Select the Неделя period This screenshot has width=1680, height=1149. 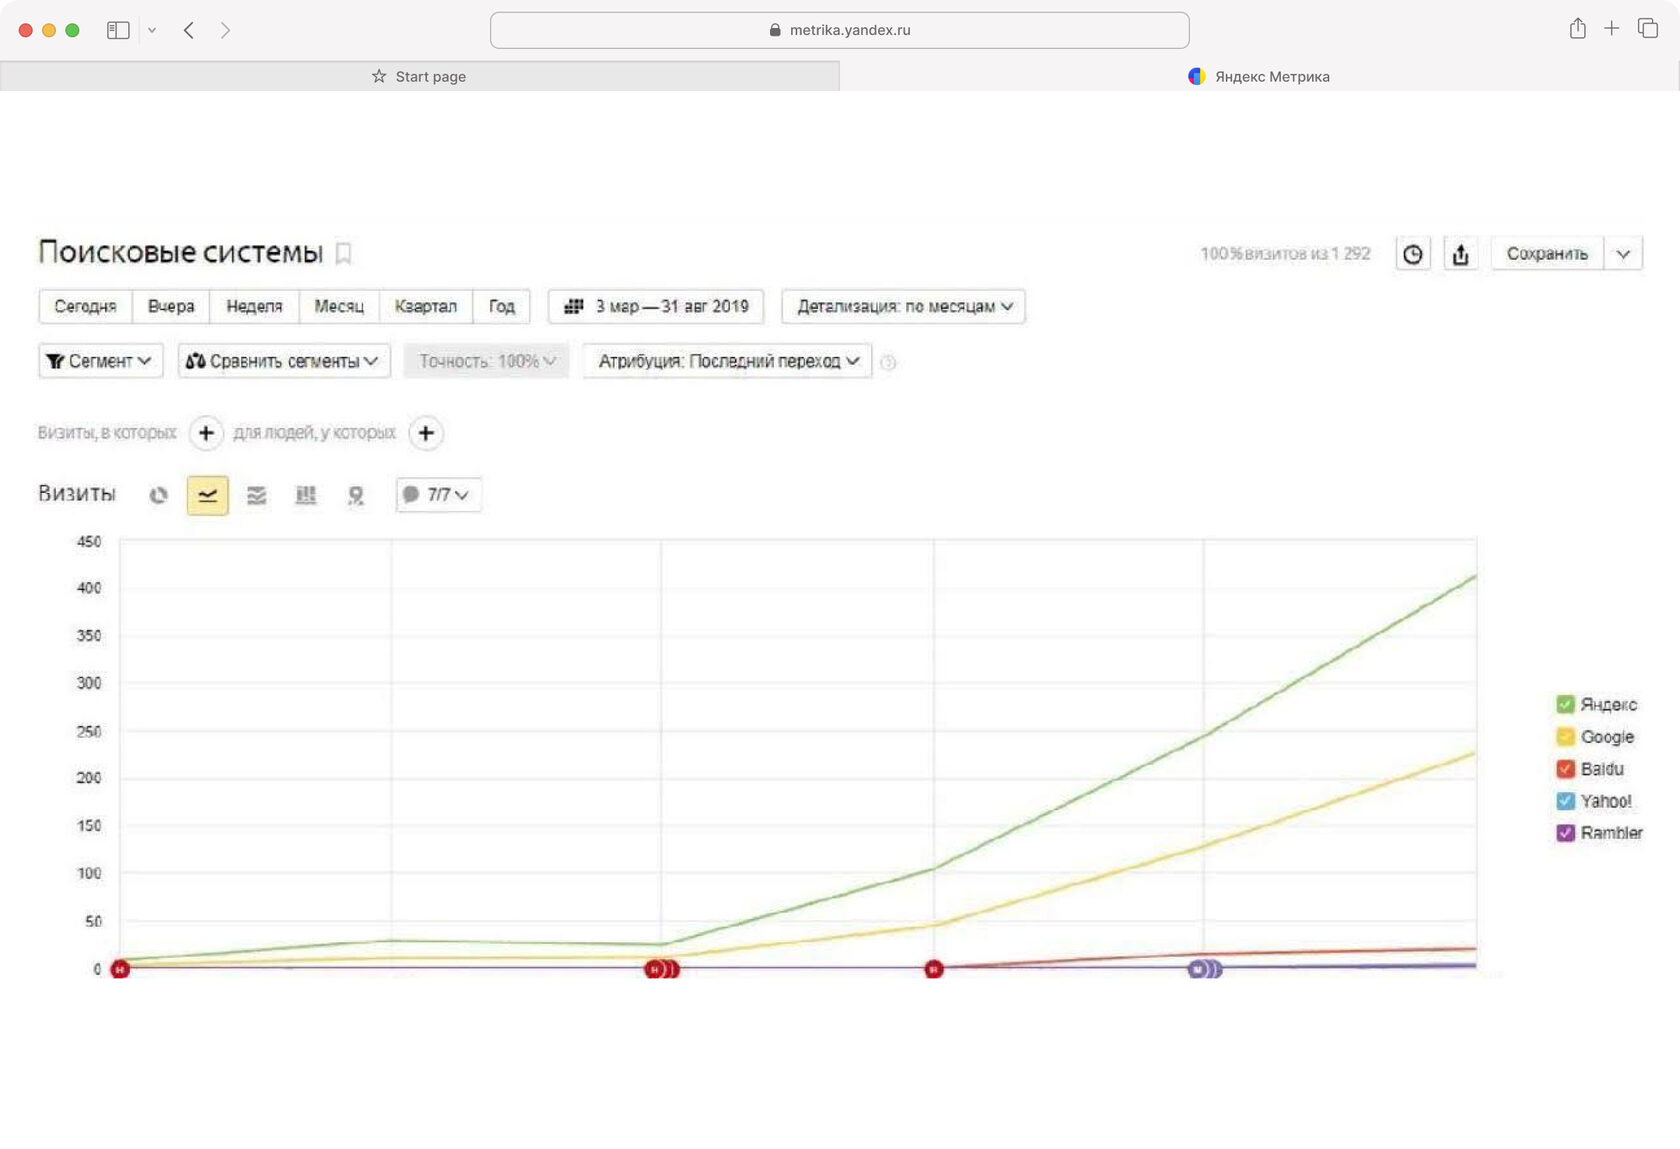(x=254, y=306)
